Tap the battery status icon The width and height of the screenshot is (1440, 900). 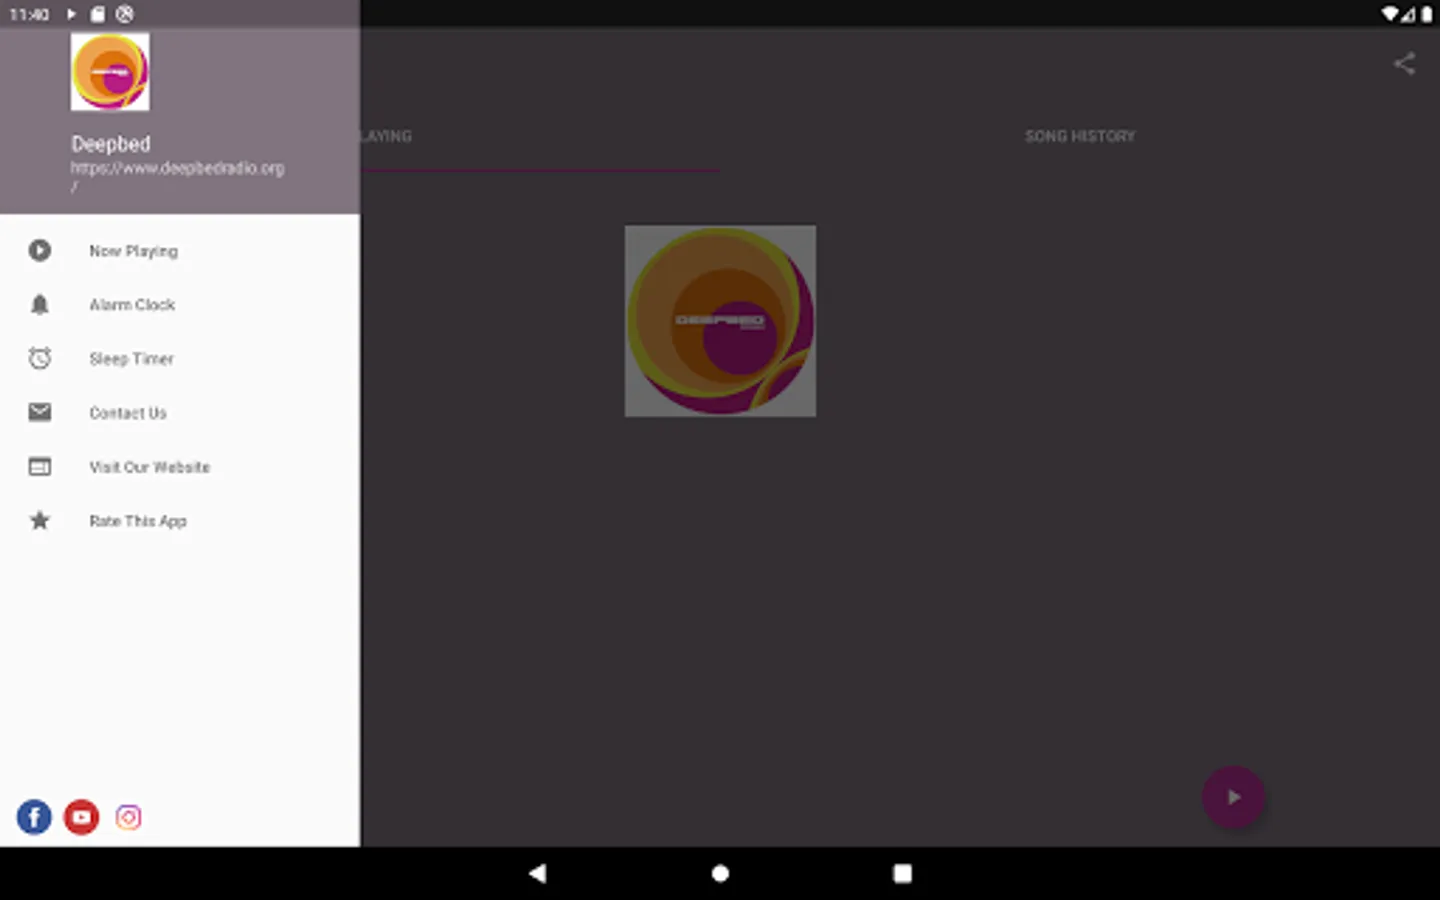coord(1427,14)
